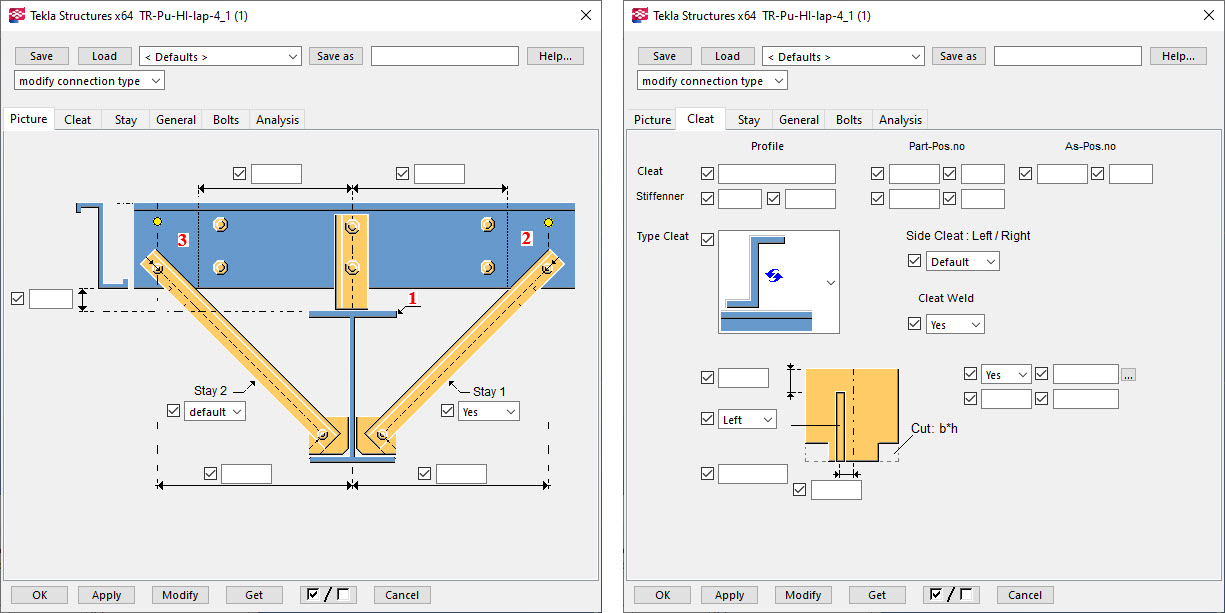Close the dialog showing the Cleat tab
Viewport: 1225px width, 613px height.
(1209, 15)
